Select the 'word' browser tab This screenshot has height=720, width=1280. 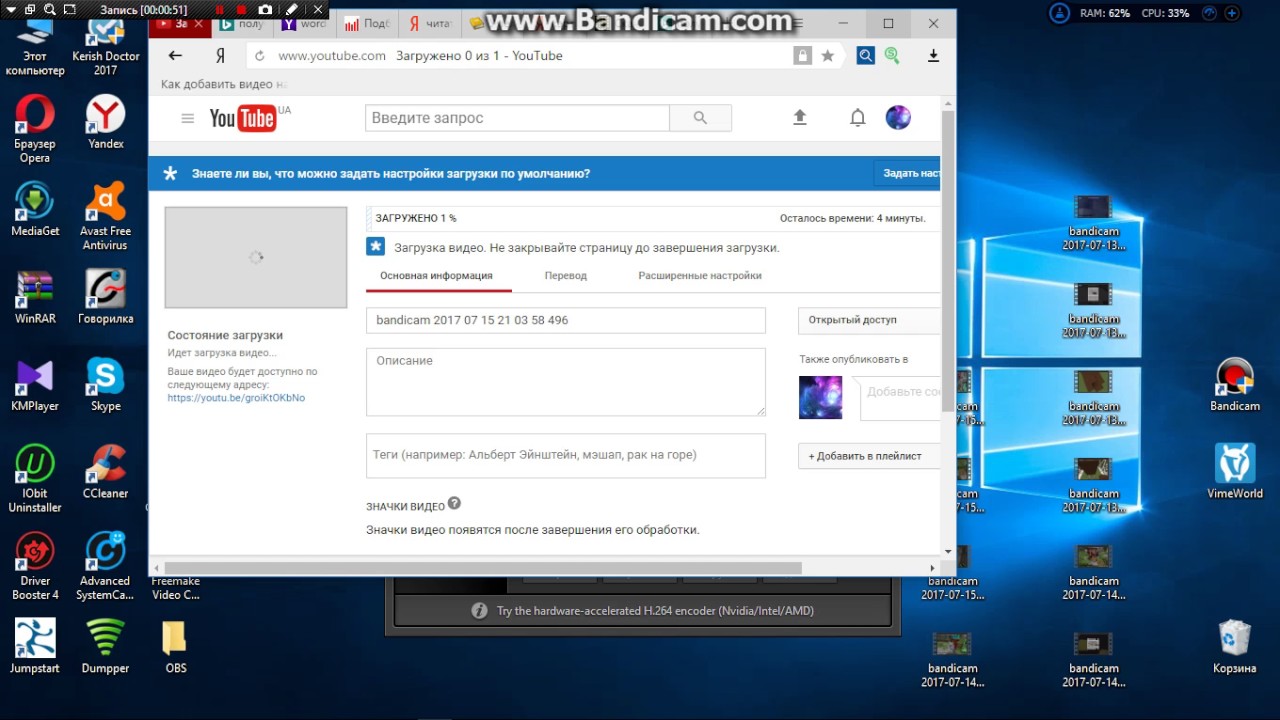[x=304, y=23]
